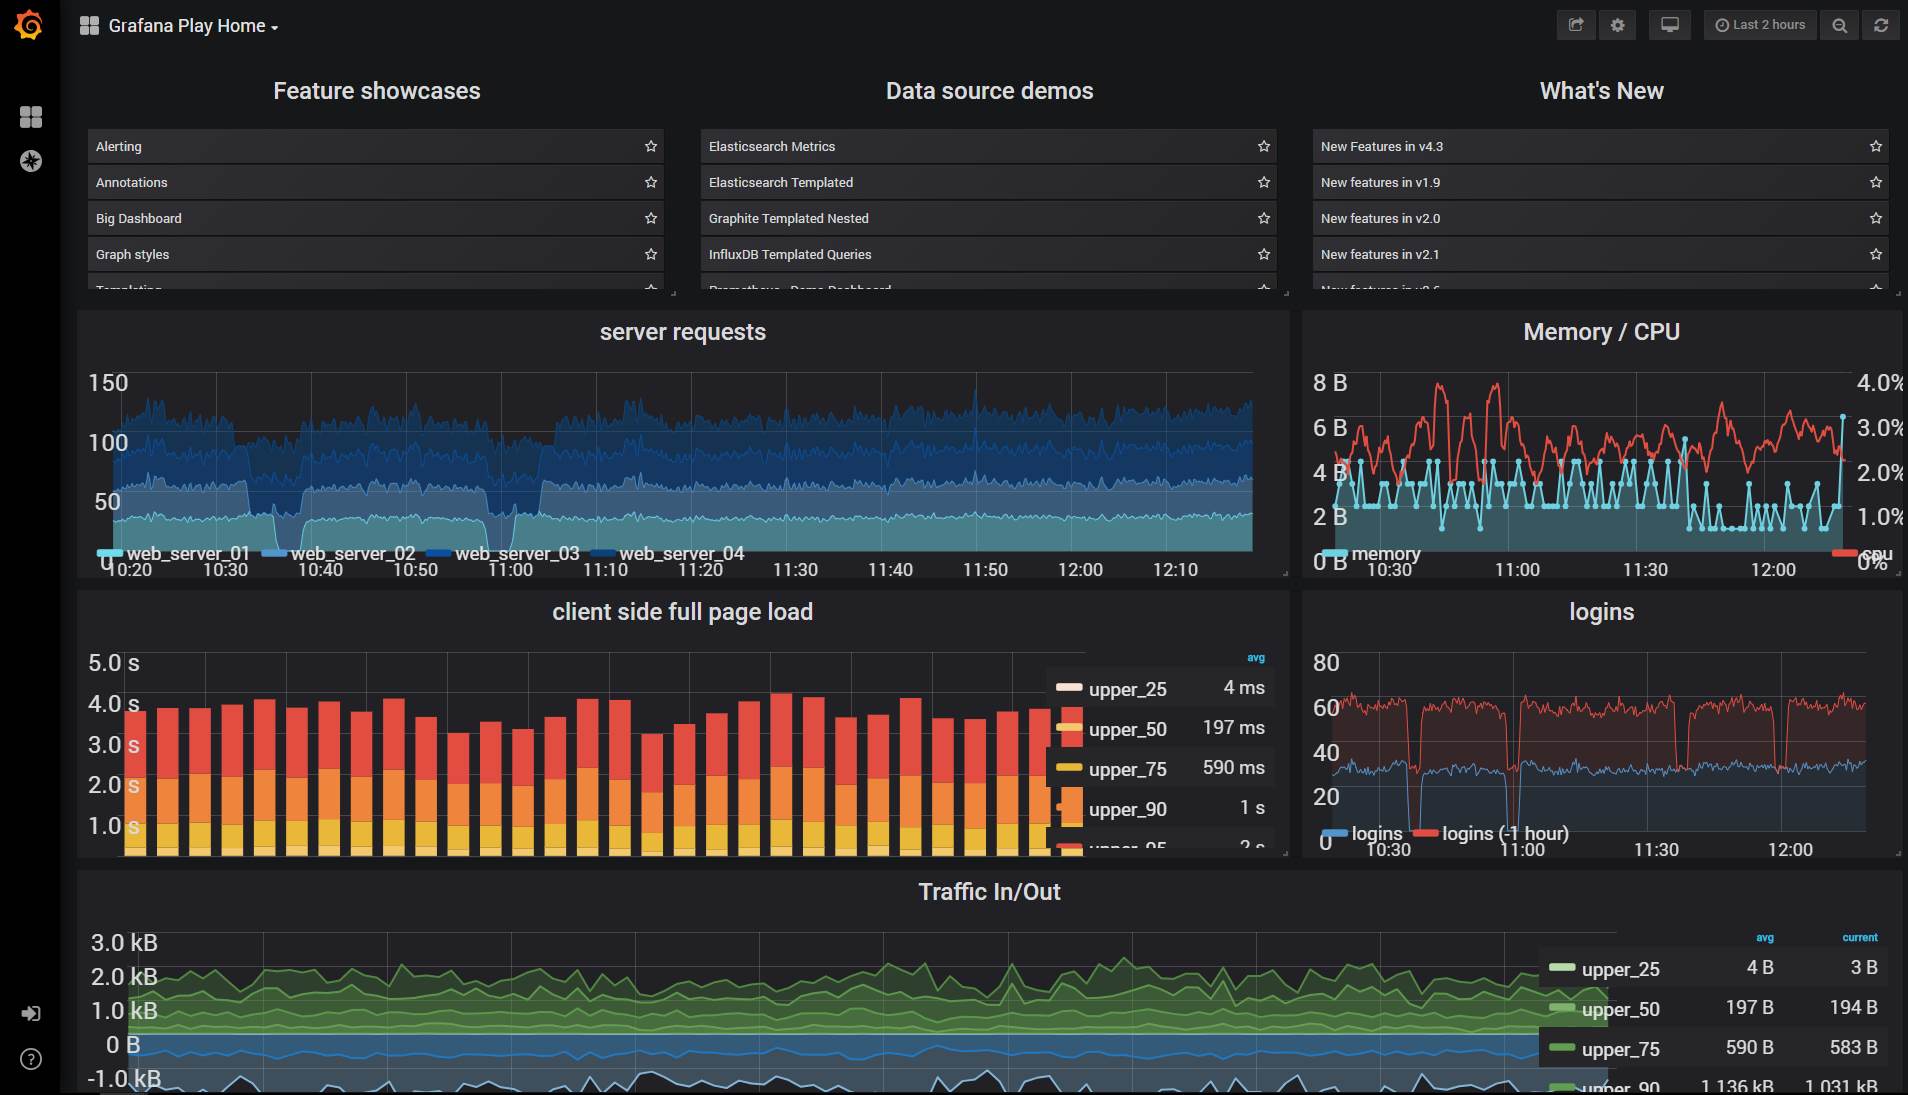Star the New Features in v4.3 dashboard
Screen dimensions: 1908x1095
tap(1876, 146)
